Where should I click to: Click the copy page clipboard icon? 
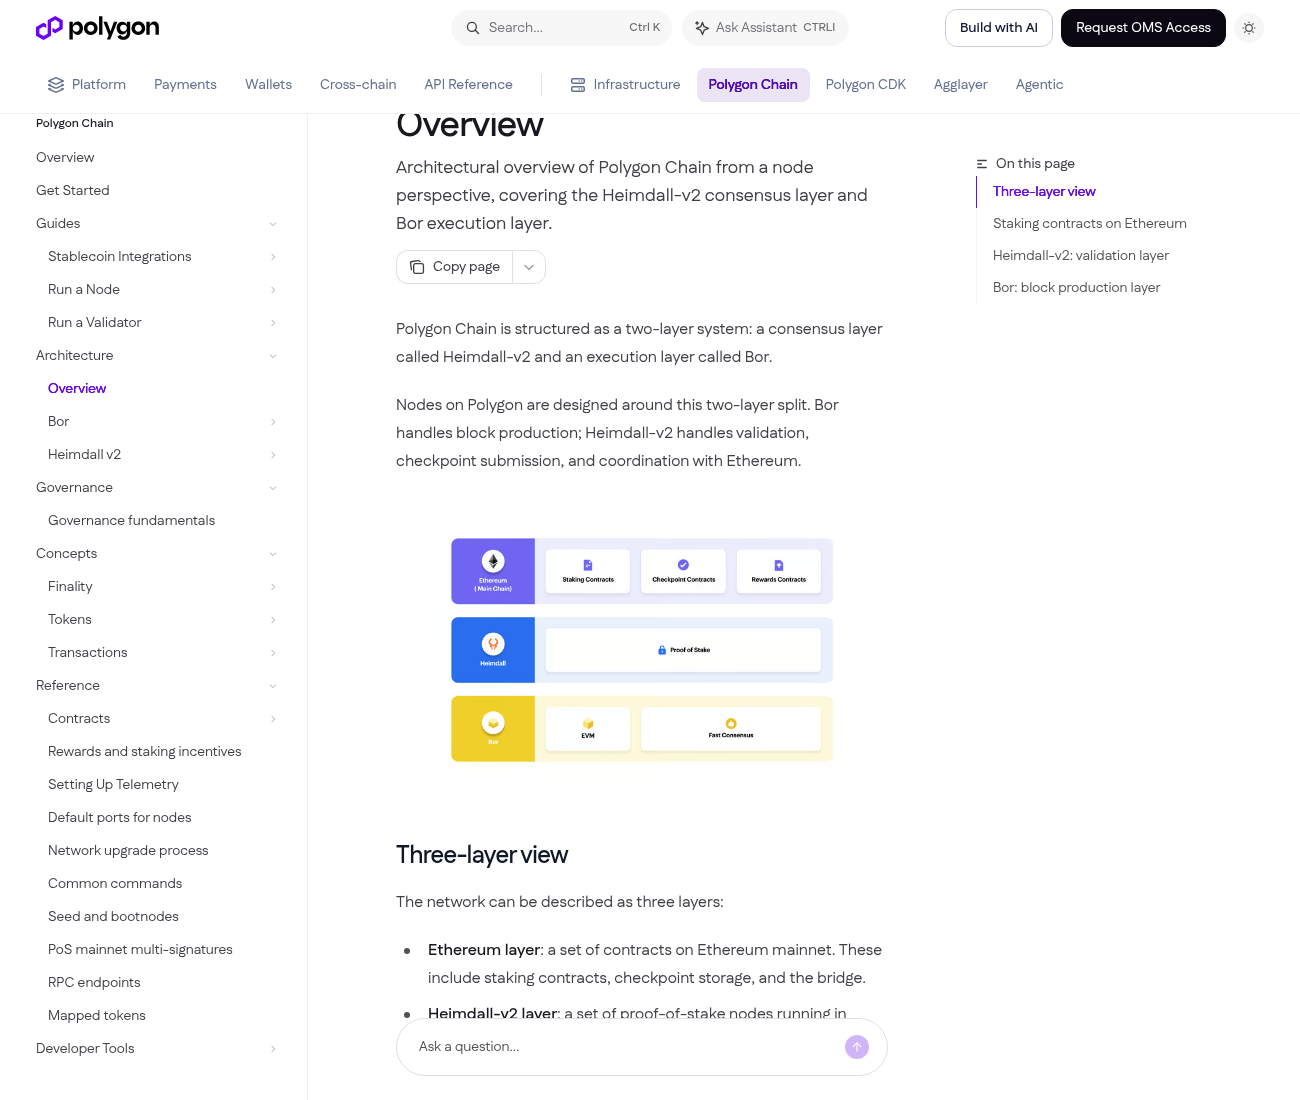point(417,267)
